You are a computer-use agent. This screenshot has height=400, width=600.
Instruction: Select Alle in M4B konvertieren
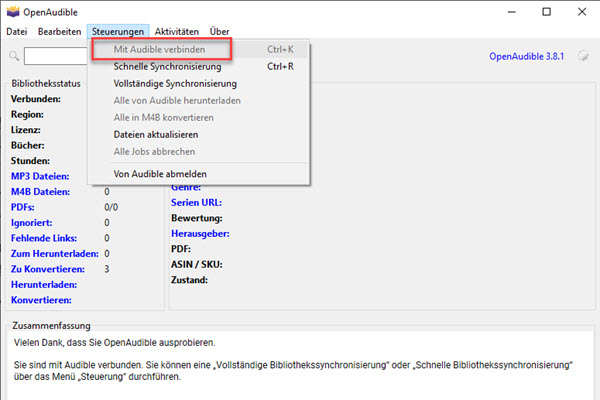[x=198, y=118]
